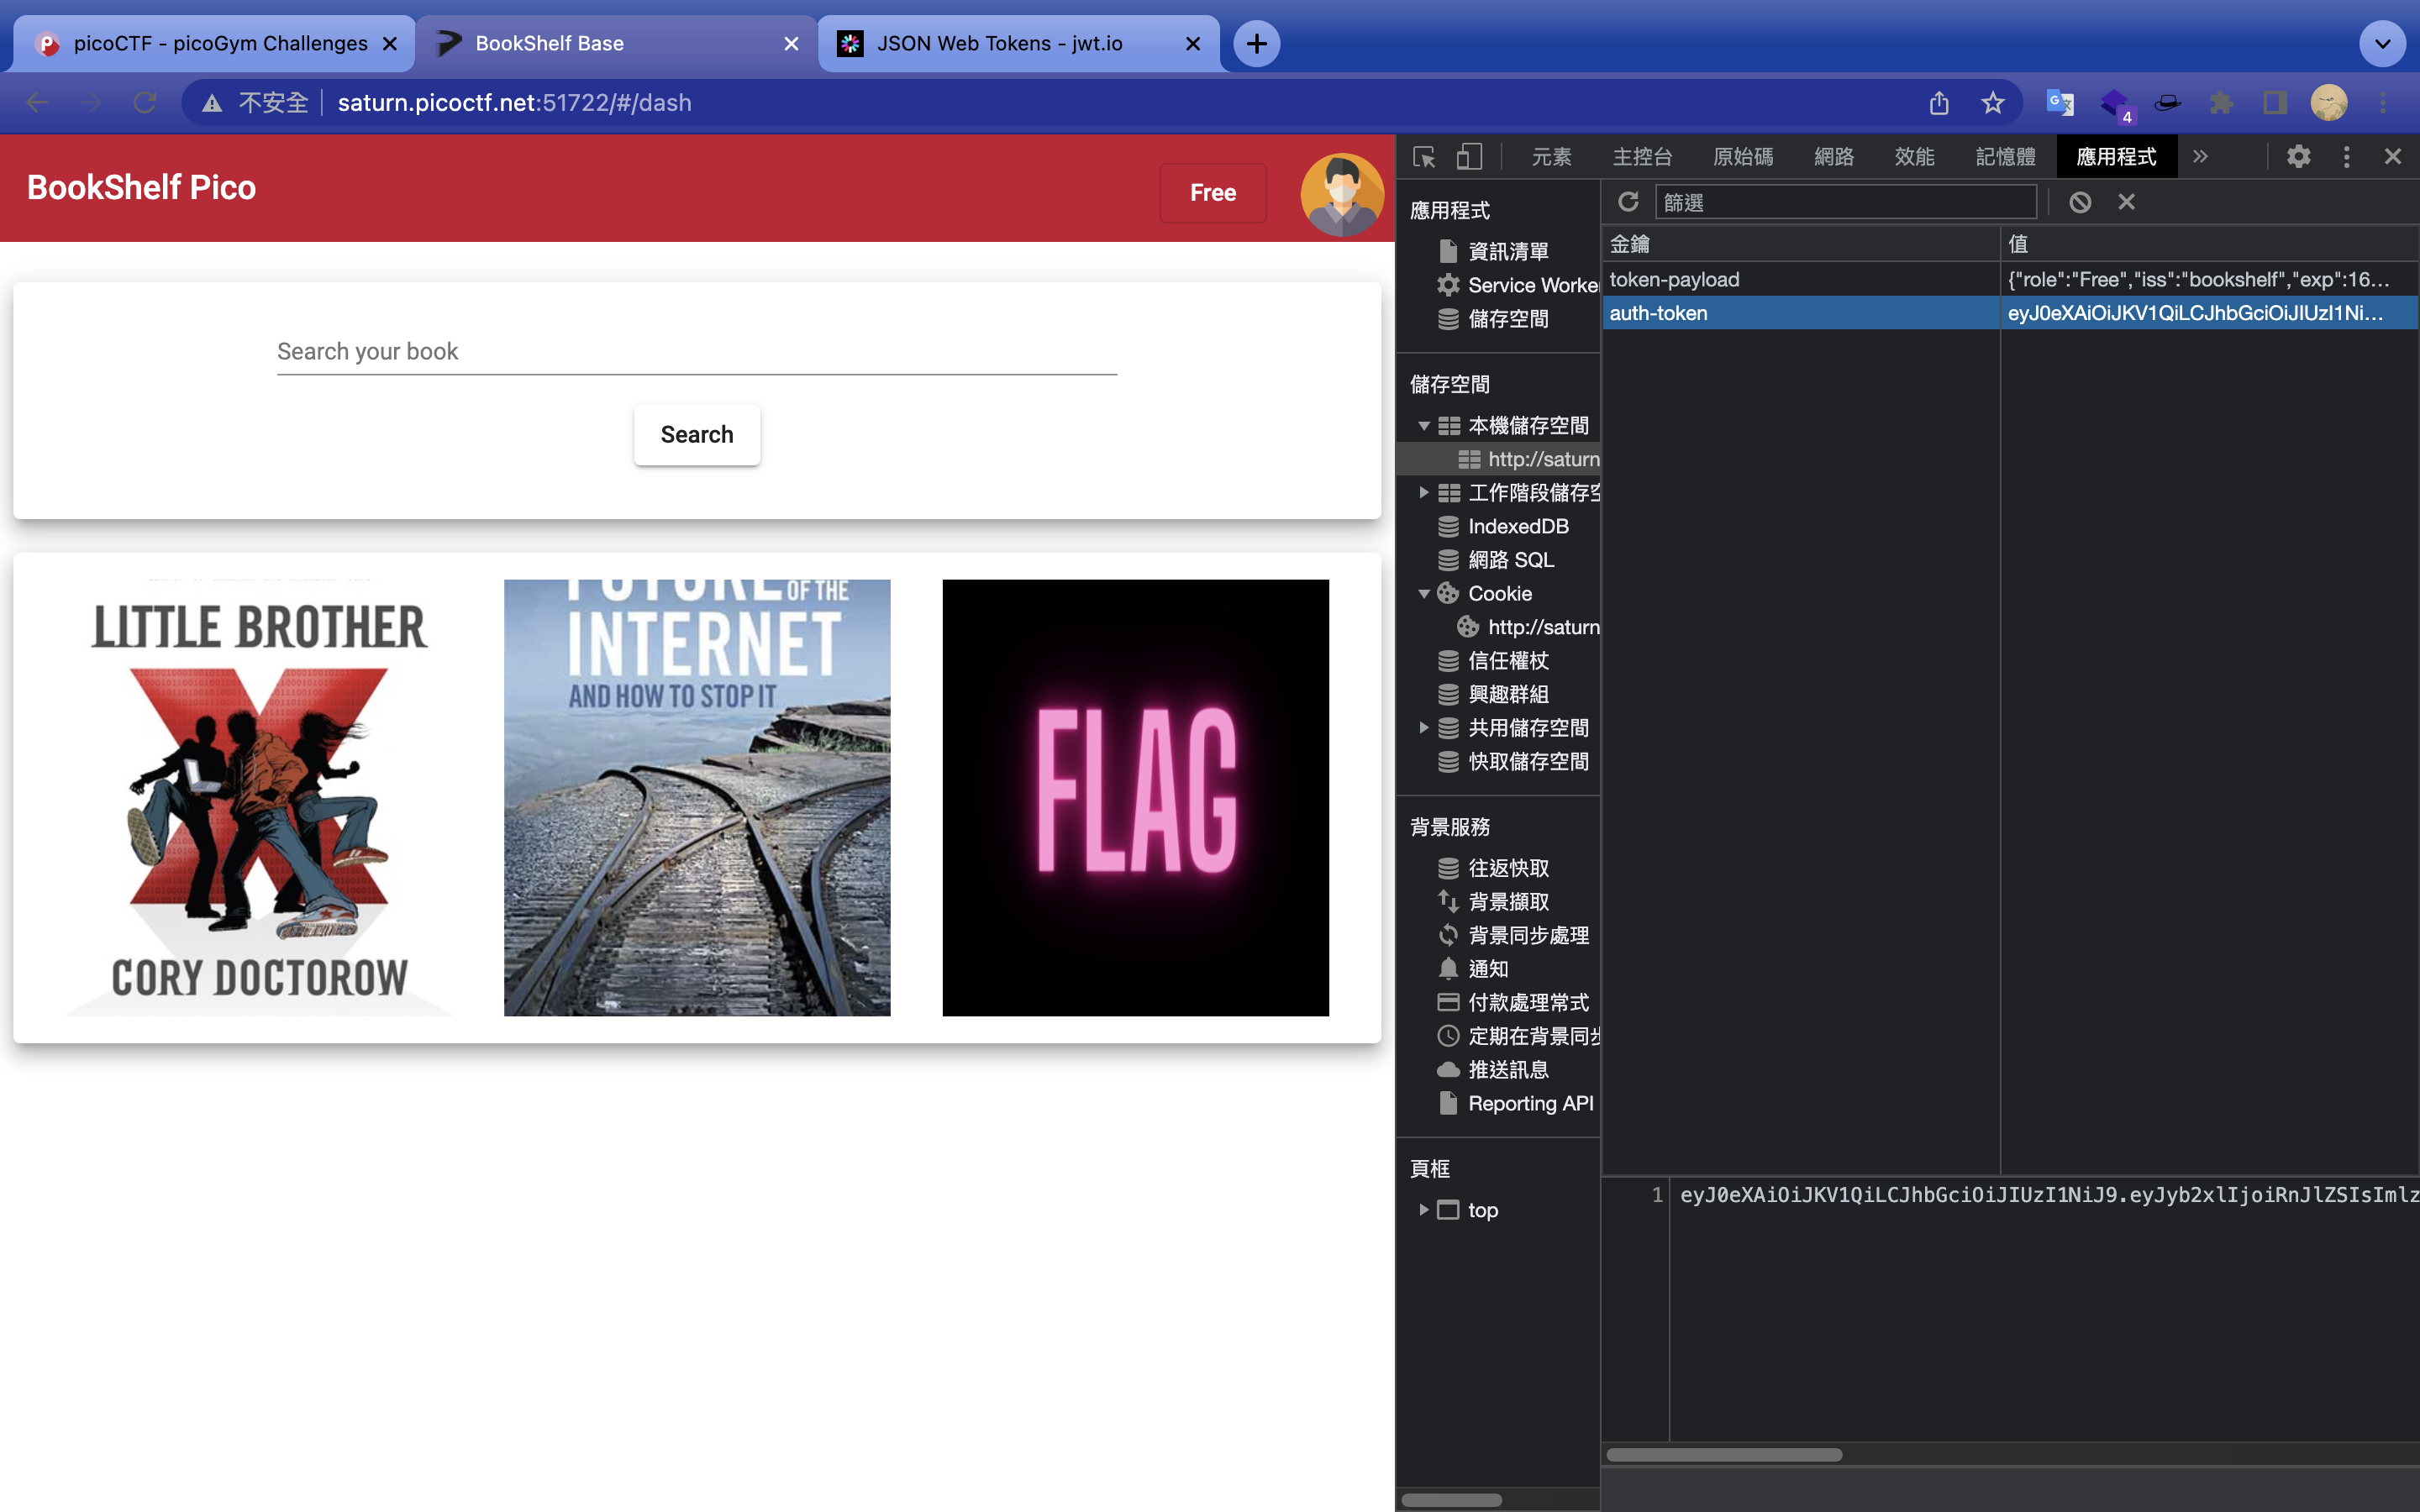
Task: Switch to the 網路 DevTools tab
Action: 1833,157
